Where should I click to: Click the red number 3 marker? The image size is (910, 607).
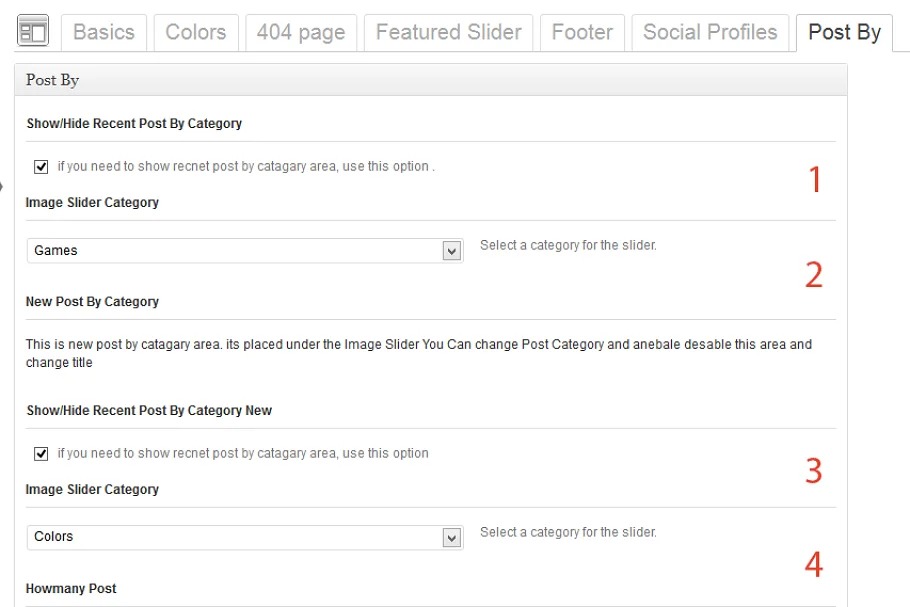814,470
